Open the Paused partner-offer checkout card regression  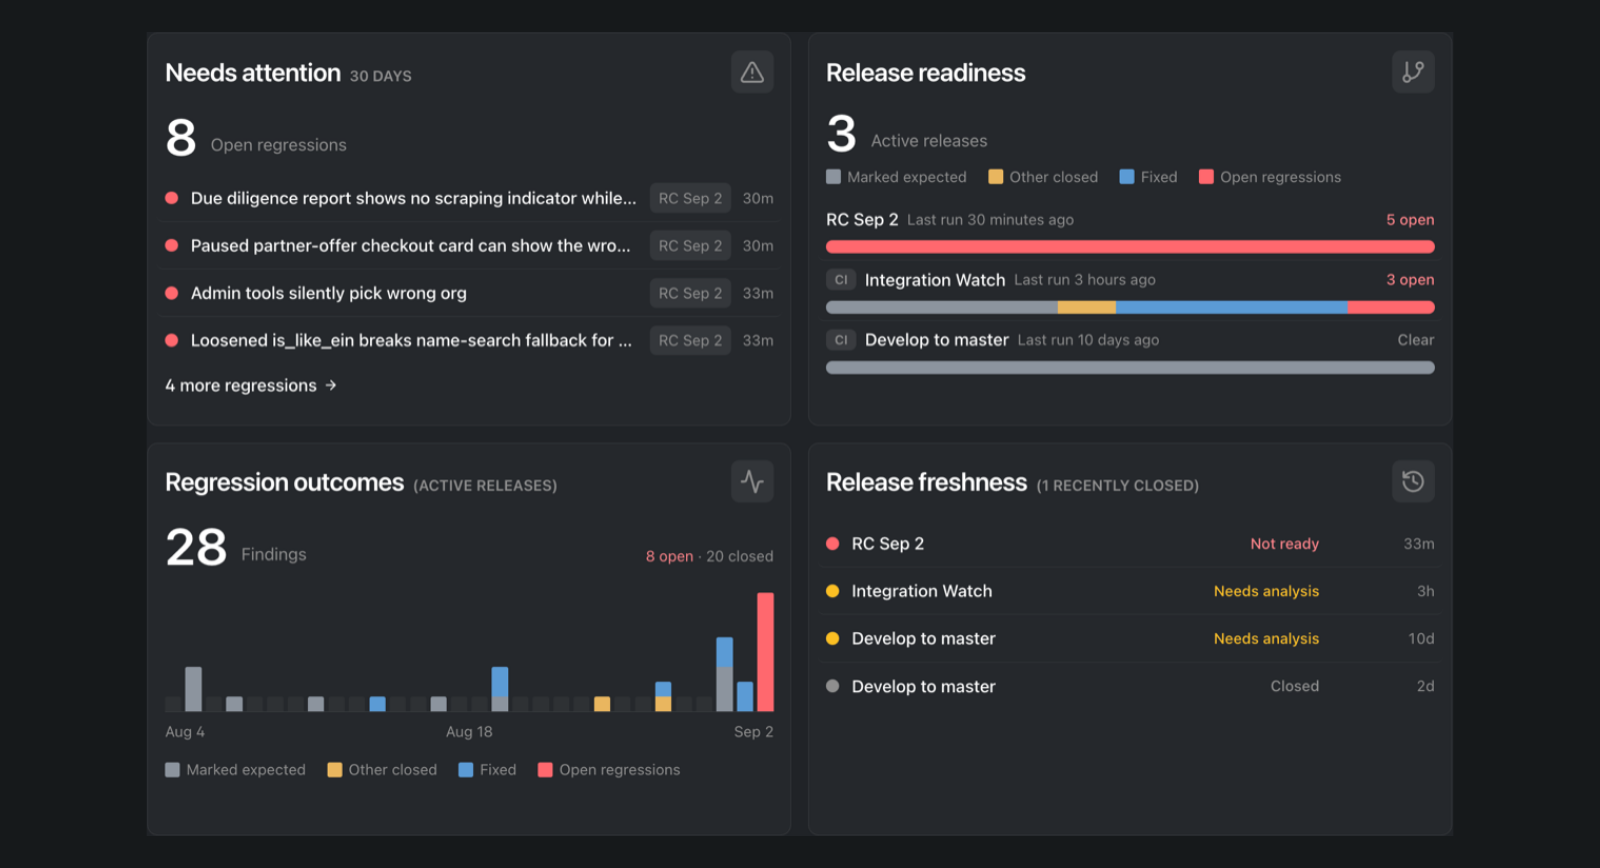tap(411, 246)
